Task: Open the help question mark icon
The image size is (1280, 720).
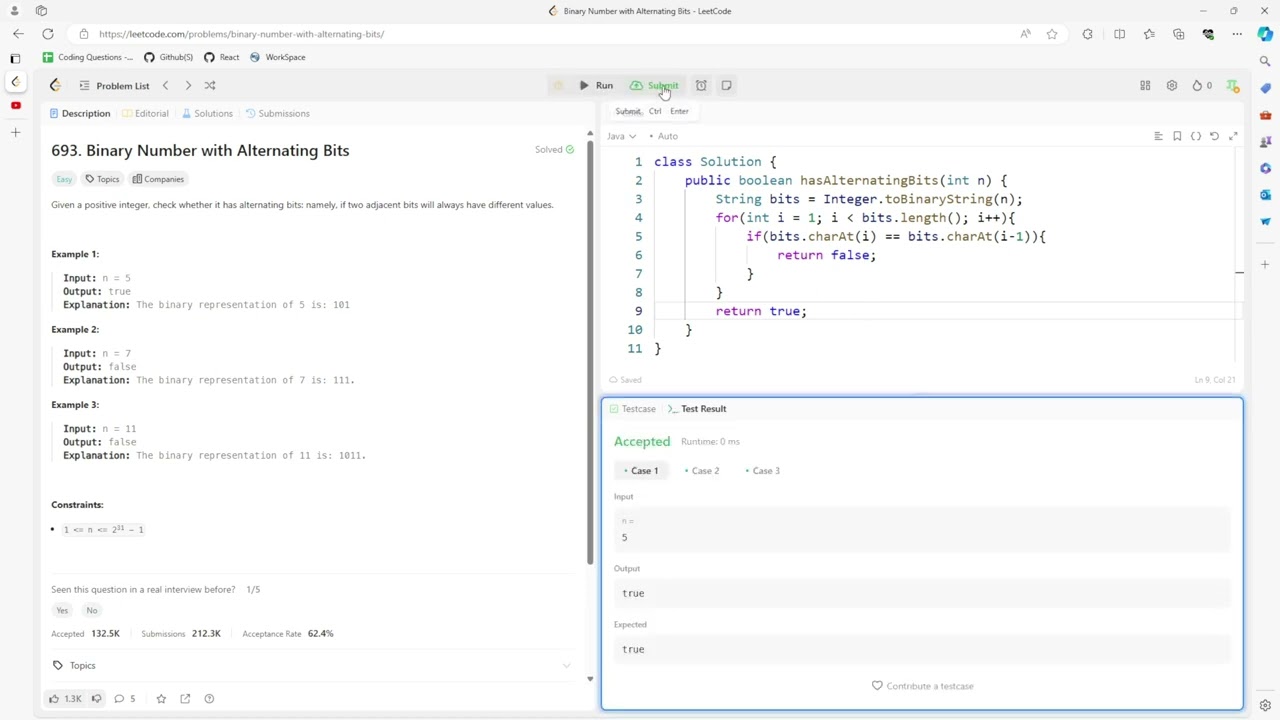Action: pos(209,698)
